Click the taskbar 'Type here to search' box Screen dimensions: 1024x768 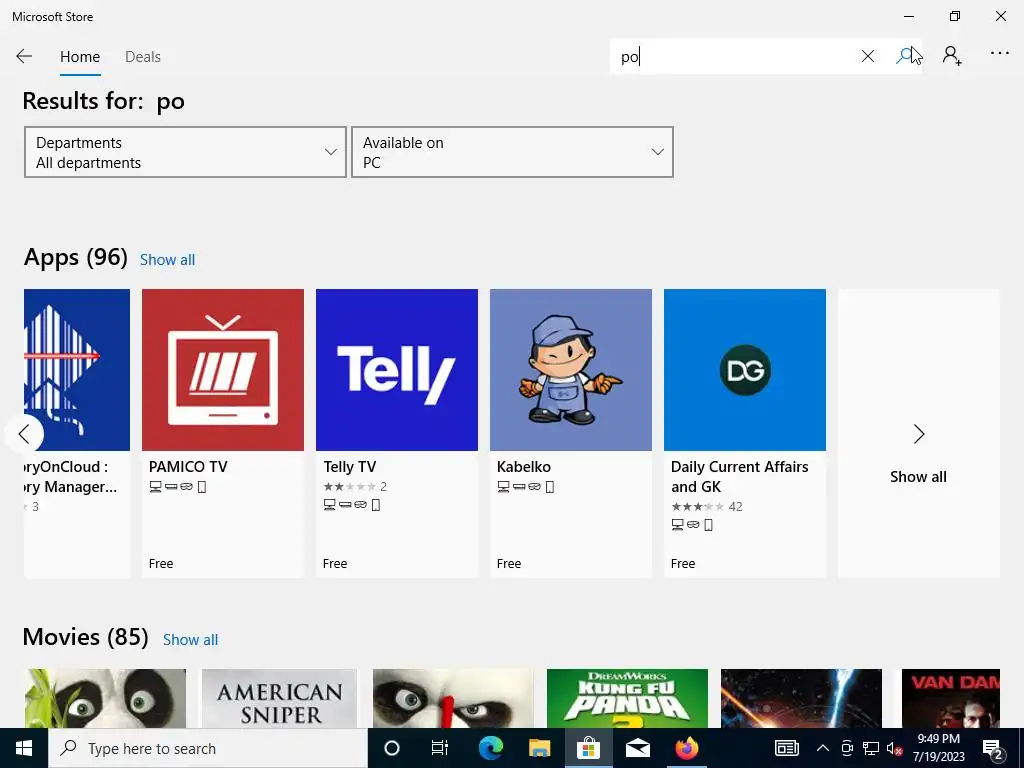pyautogui.click(x=208, y=748)
